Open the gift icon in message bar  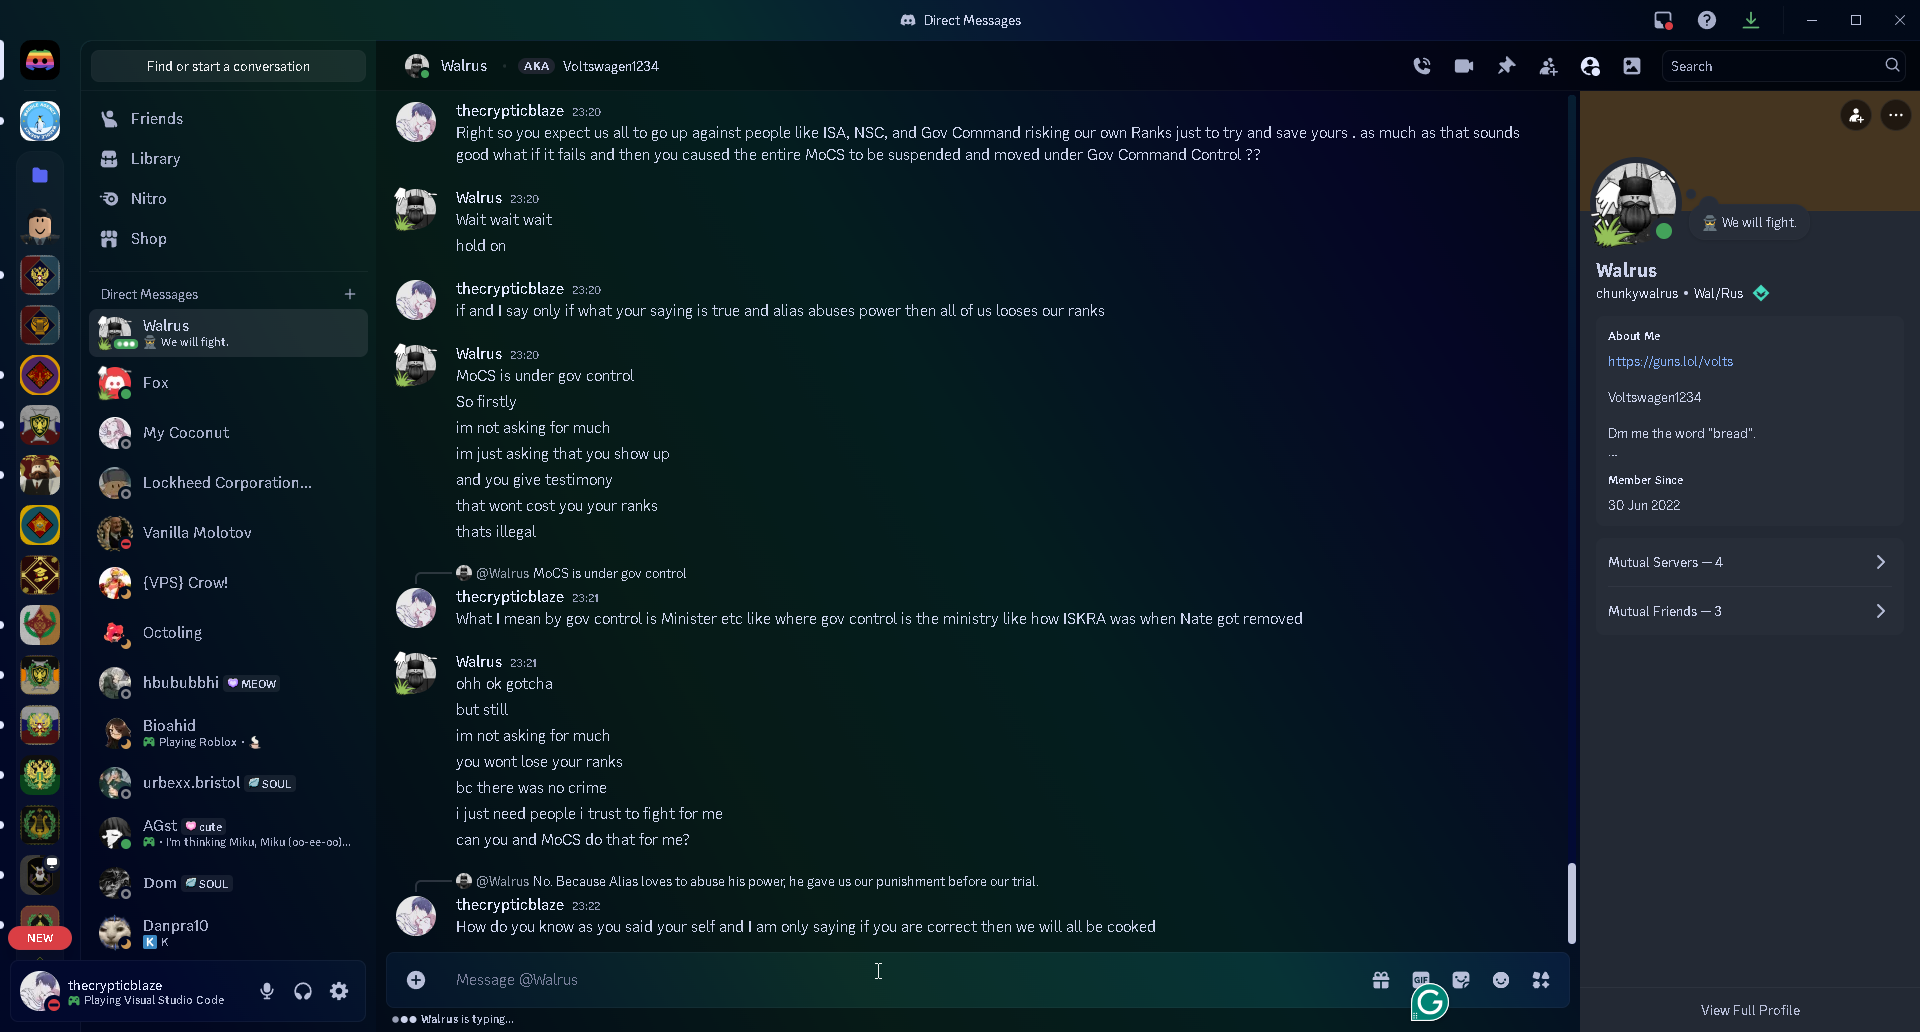1381,980
